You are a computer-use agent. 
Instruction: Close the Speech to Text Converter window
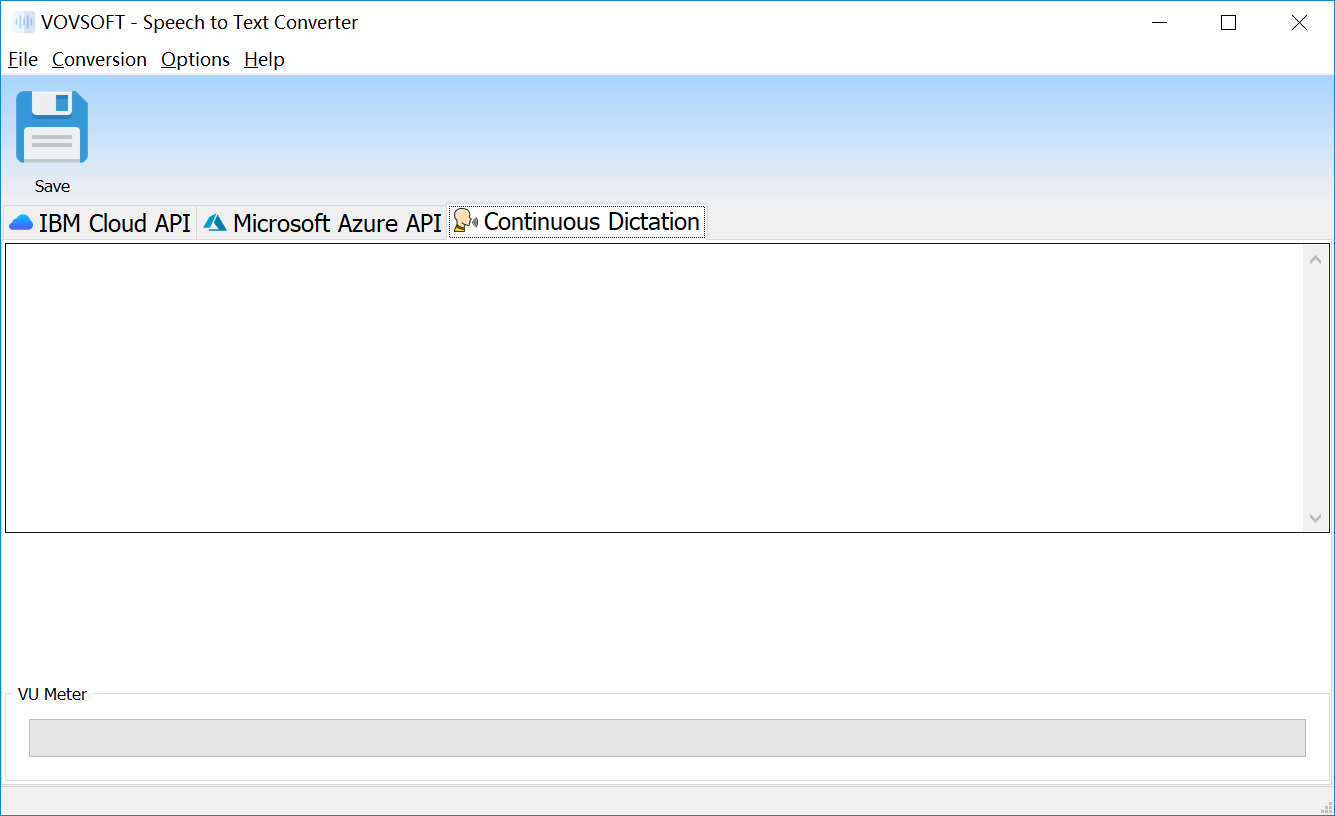[x=1299, y=22]
